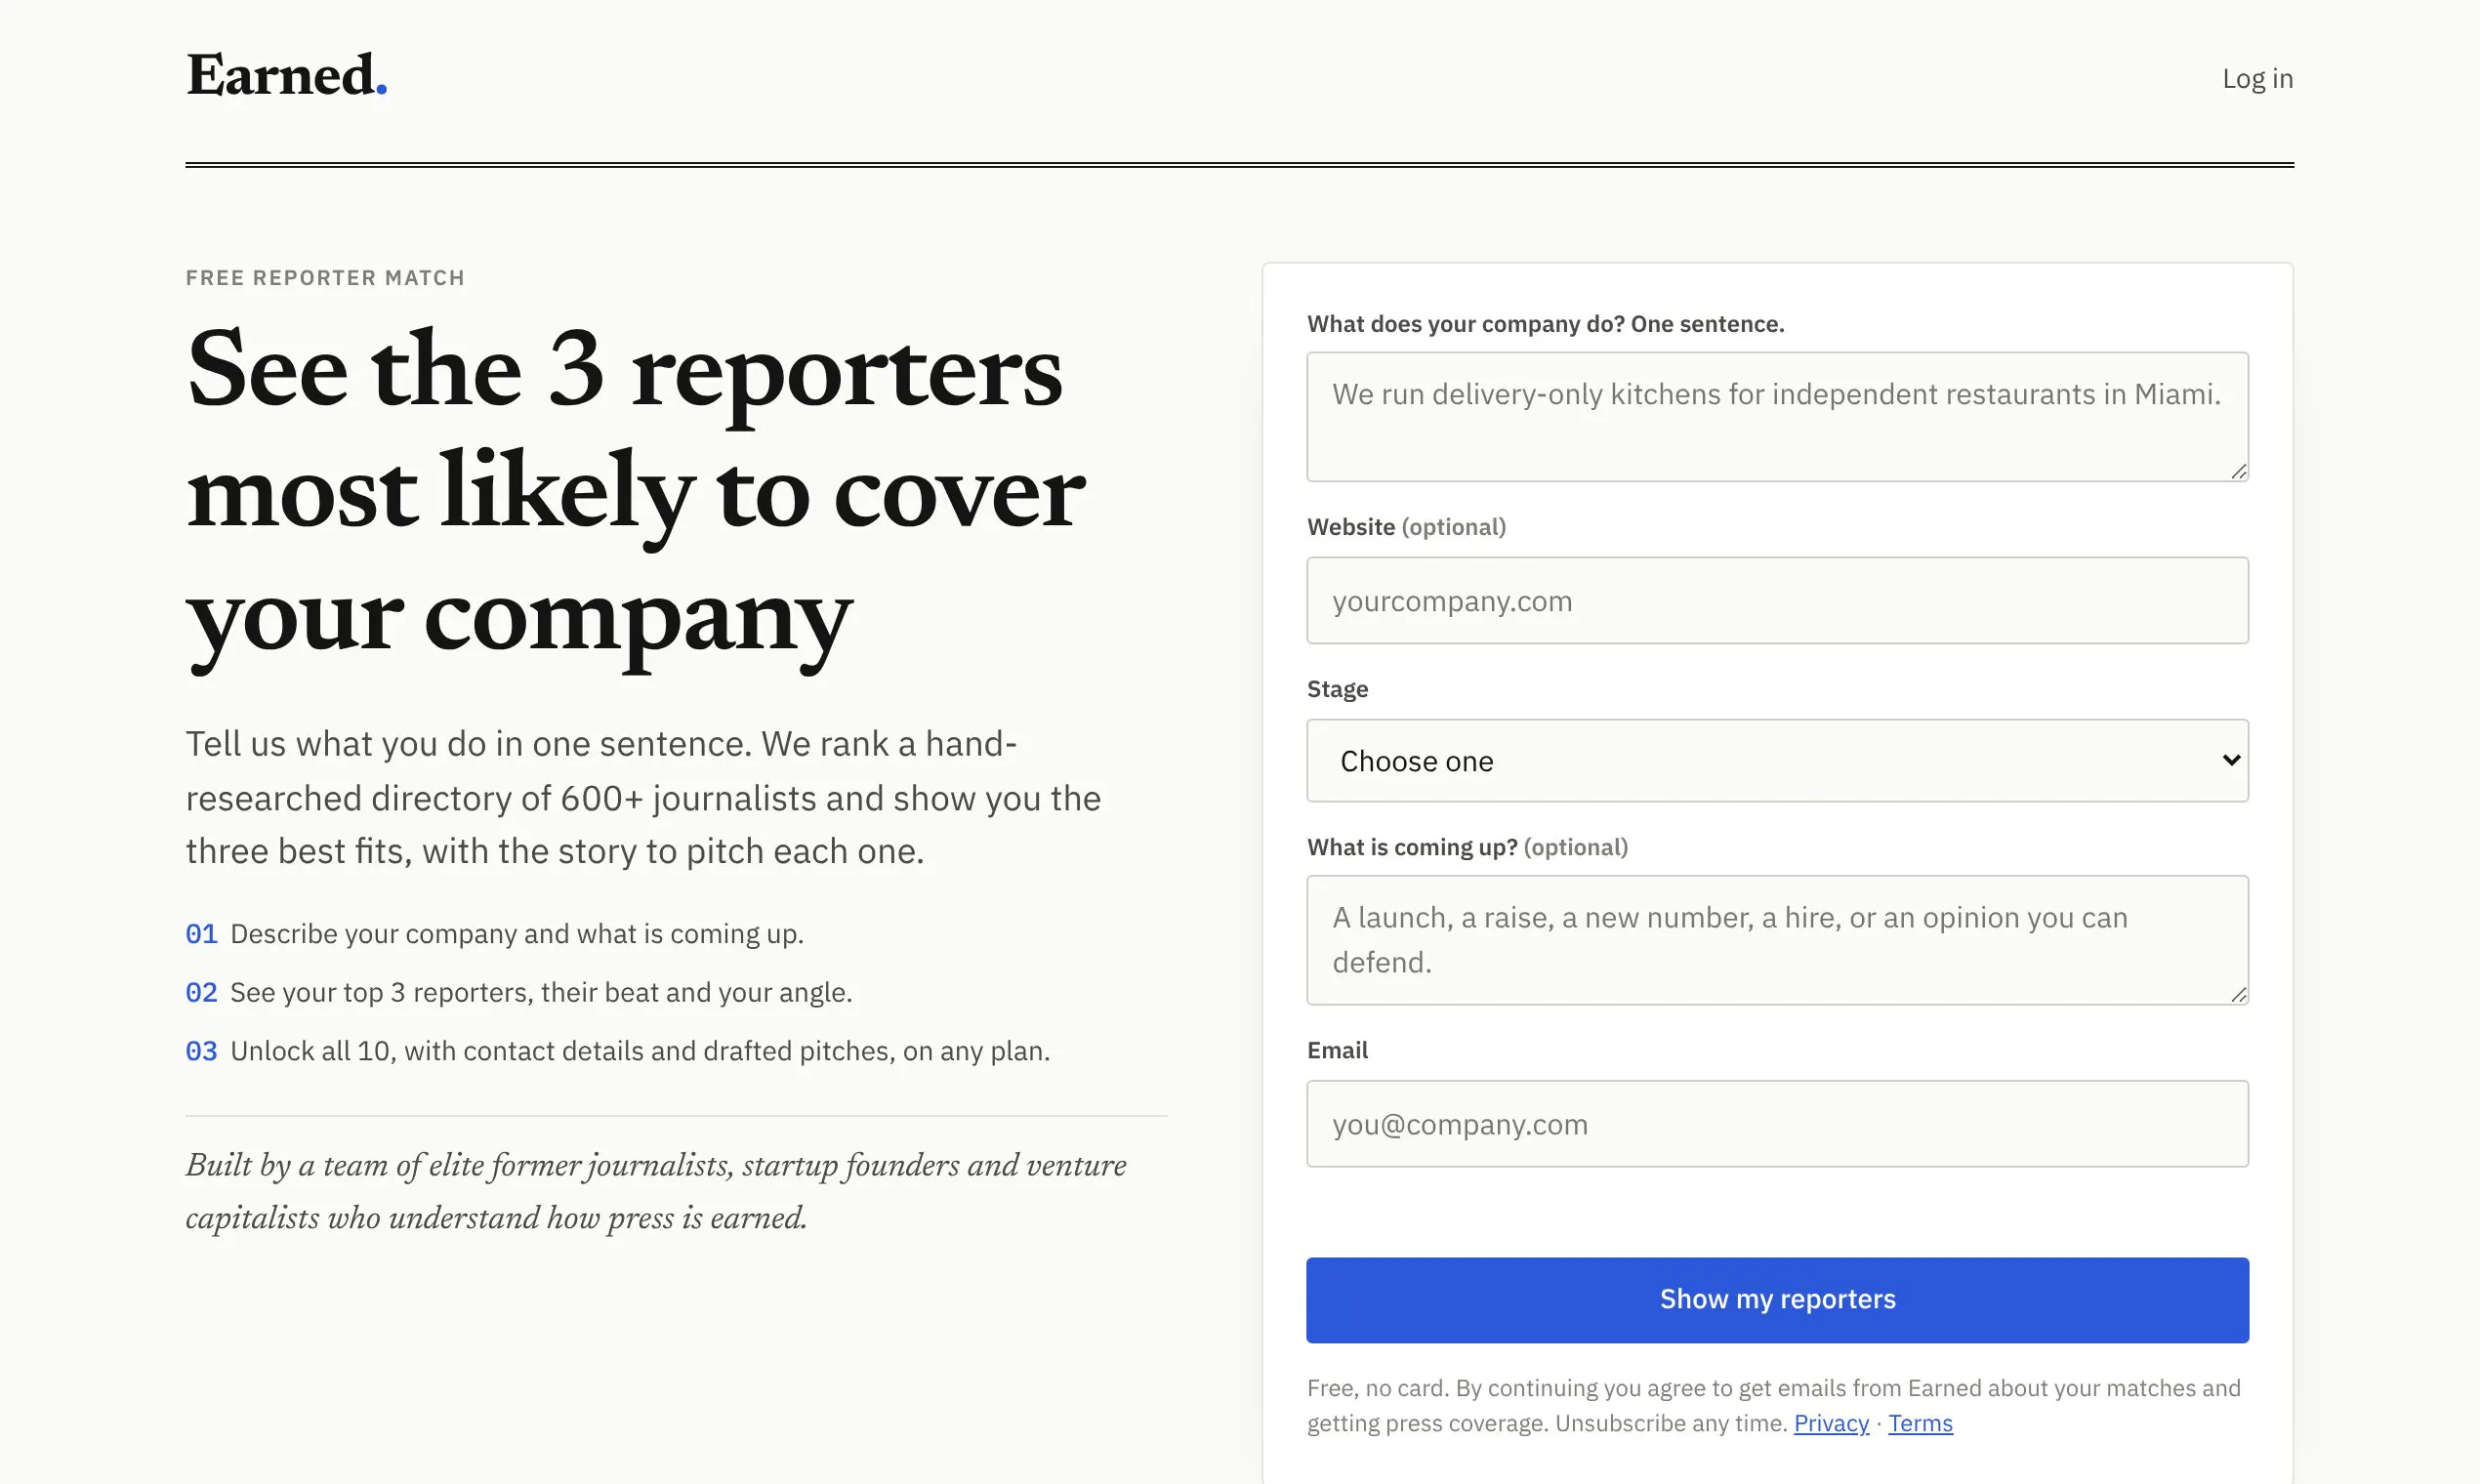The height and width of the screenshot is (1484, 2480).
Task: Click the 'What is coming up? (optional)' label
Action: [x=1467, y=847]
